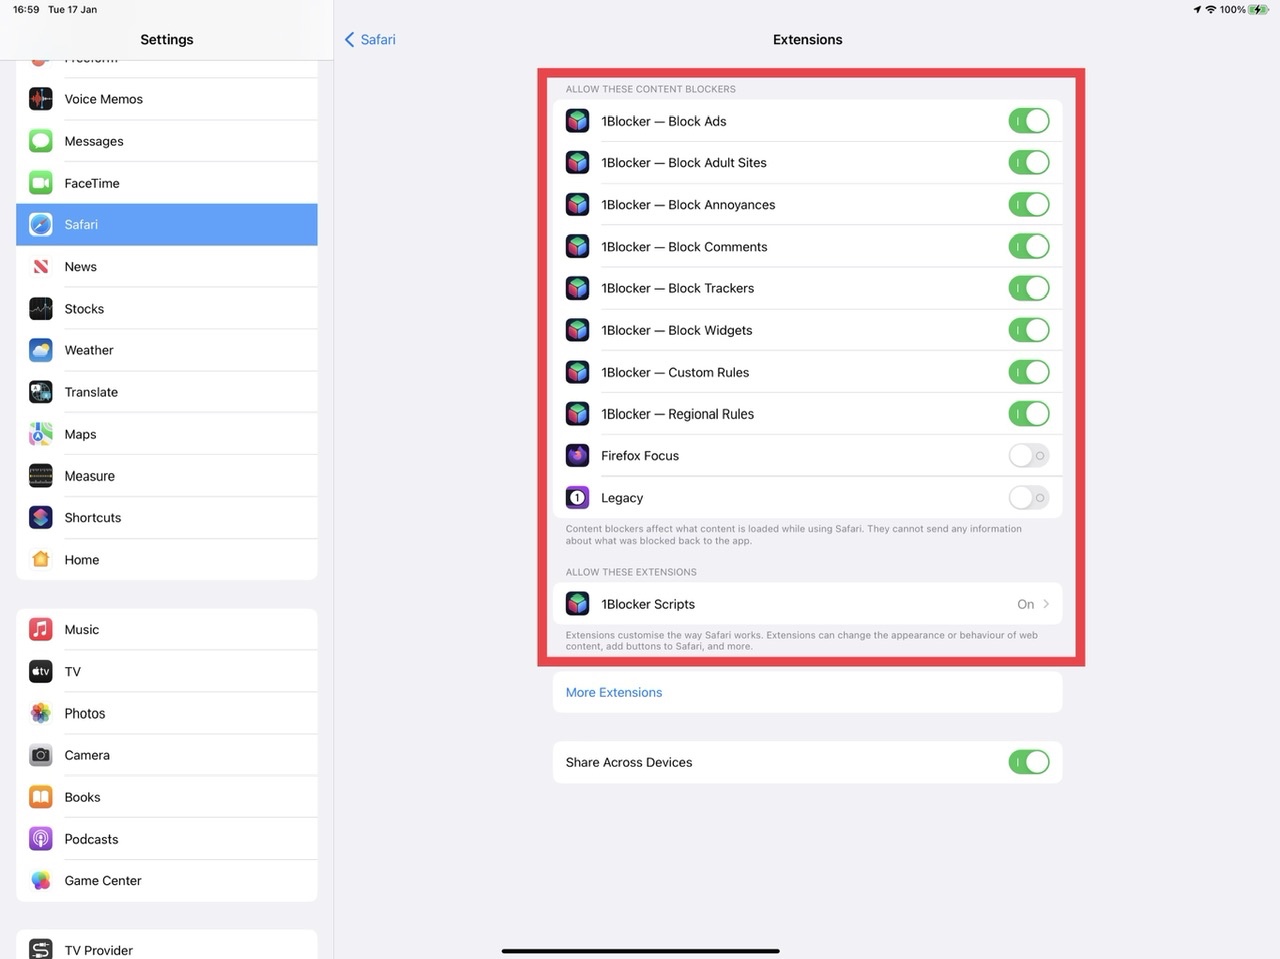This screenshot has width=1280, height=959.
Task: Tap the home indicator bar
Action: 640,951
